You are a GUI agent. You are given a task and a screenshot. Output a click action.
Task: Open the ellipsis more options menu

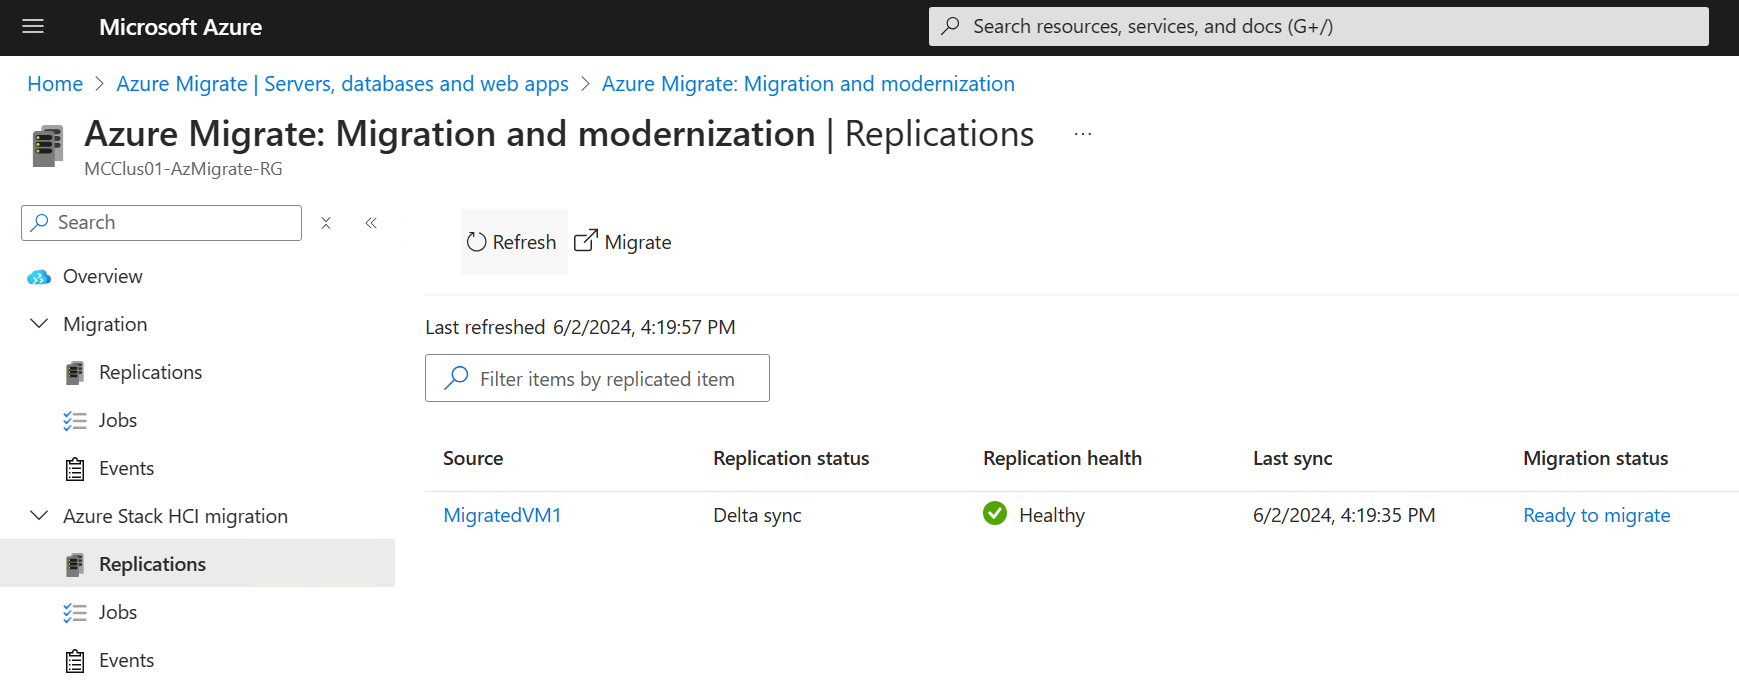click(x=1083, y=134)
